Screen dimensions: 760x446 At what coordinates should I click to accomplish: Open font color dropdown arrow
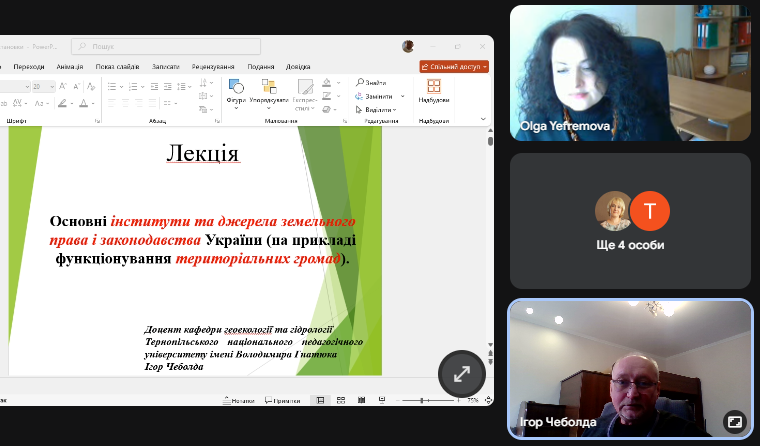(93, 103)
